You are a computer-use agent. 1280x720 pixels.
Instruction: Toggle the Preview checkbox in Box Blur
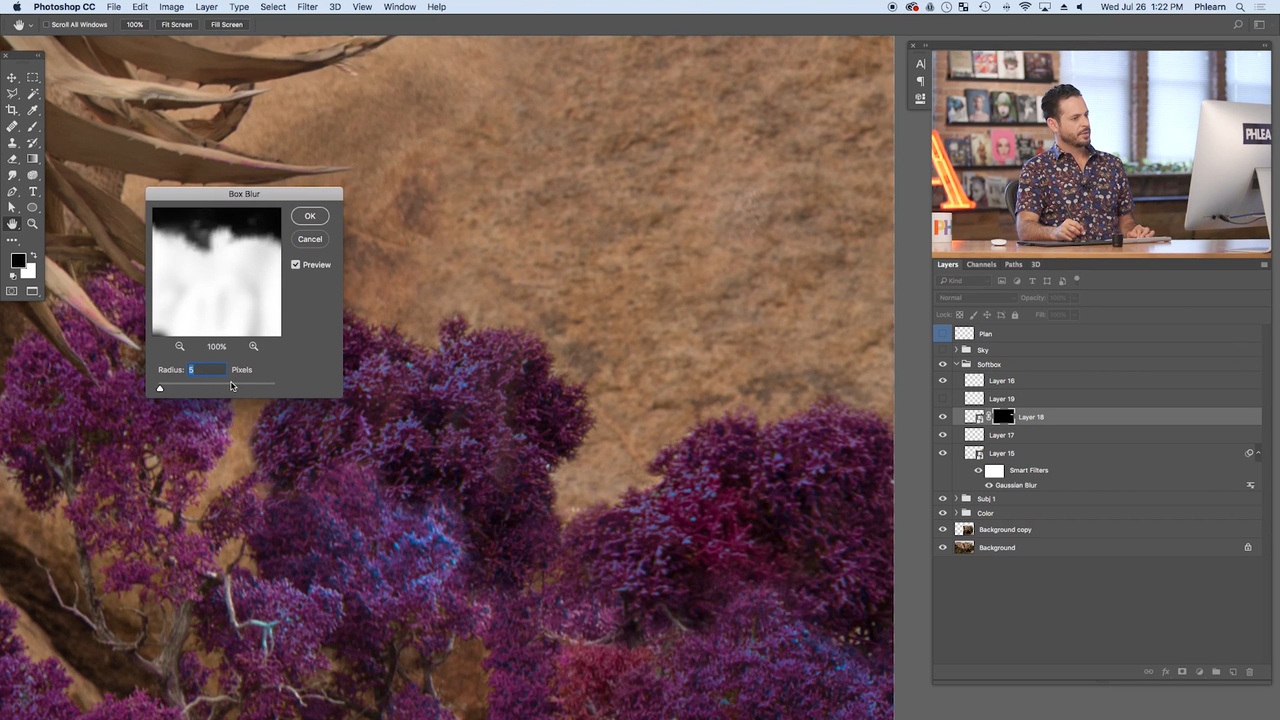tap(295, 264)
